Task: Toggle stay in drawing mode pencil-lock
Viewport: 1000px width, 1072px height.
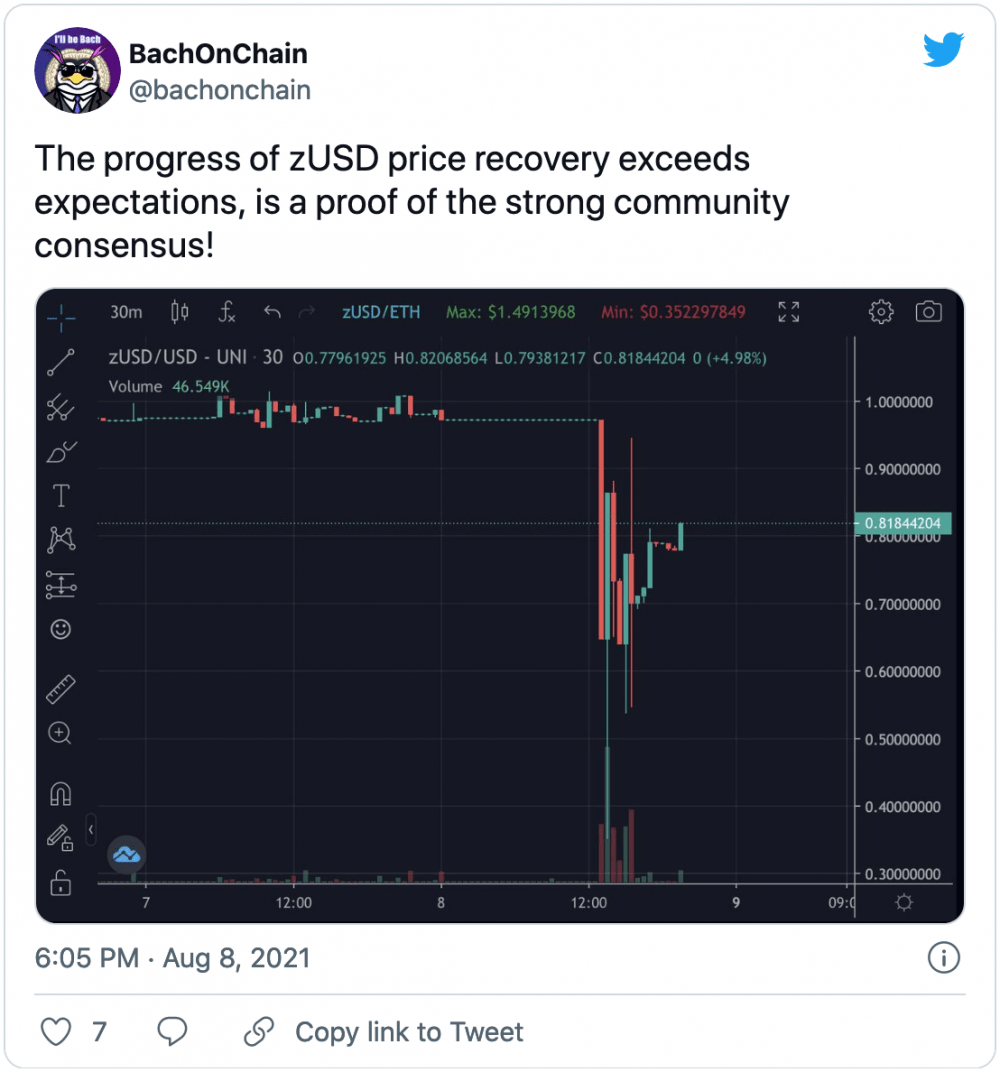Action: click(x=60, y=838)
